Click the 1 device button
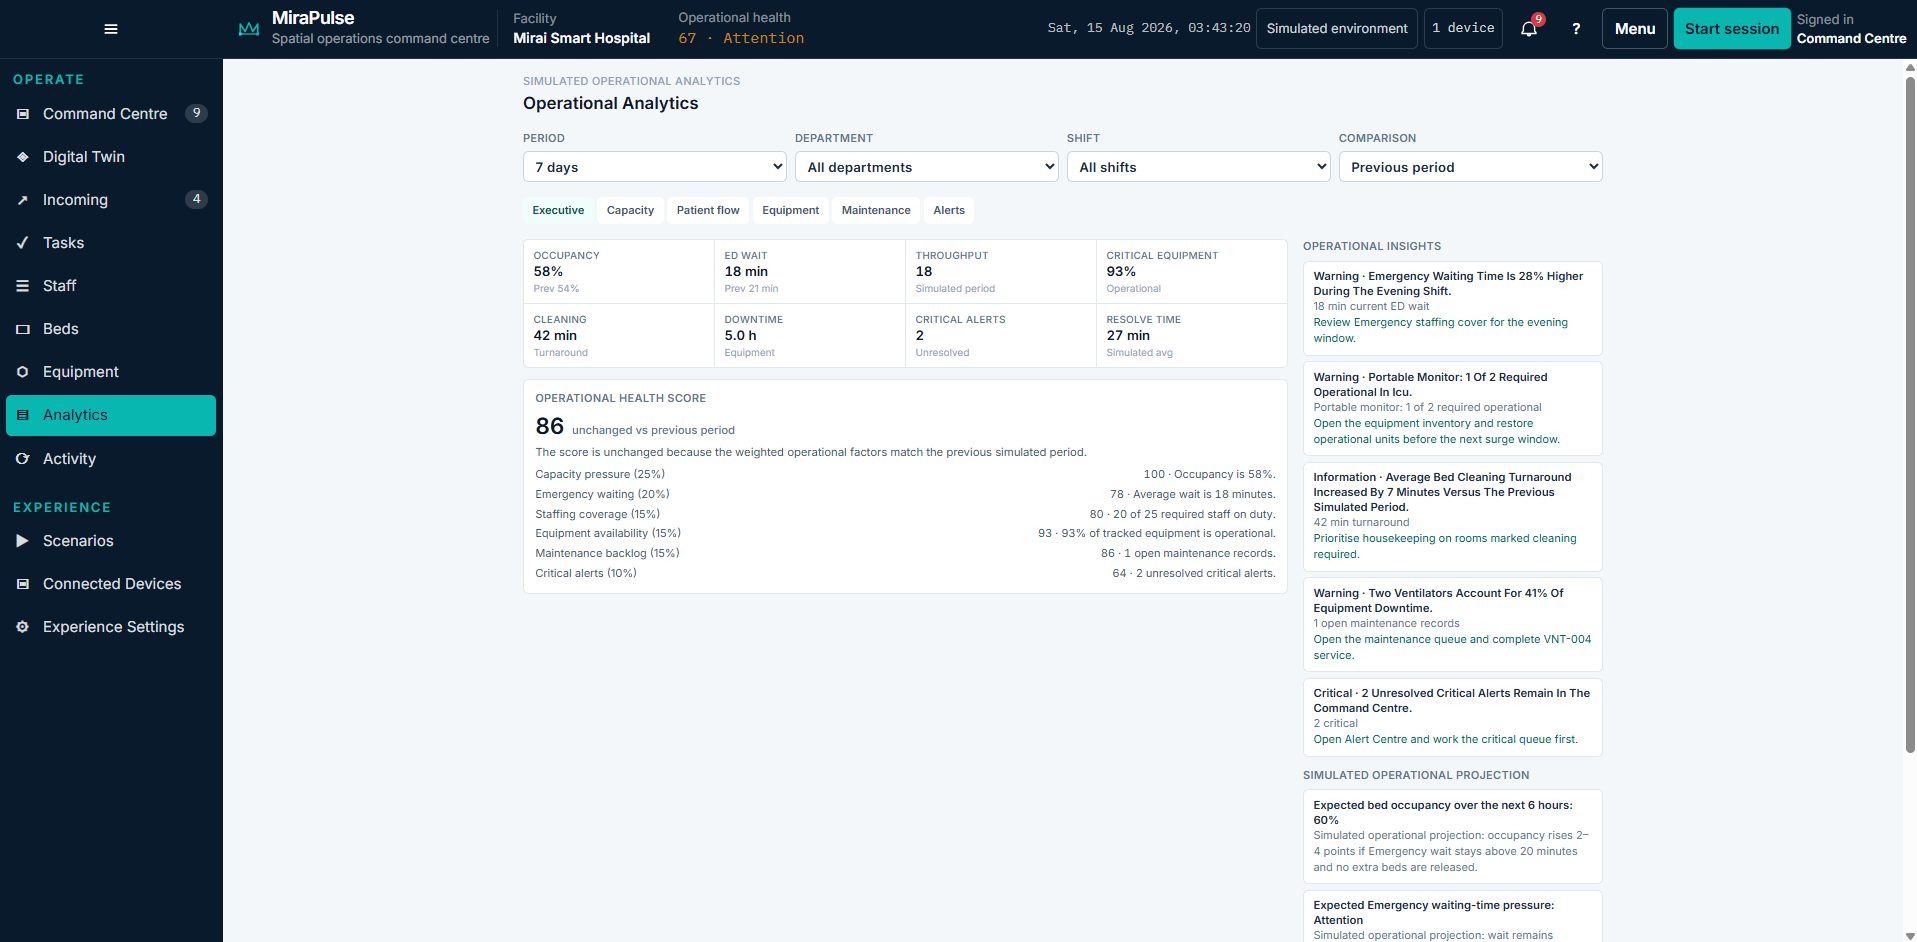 point(1463,29)
